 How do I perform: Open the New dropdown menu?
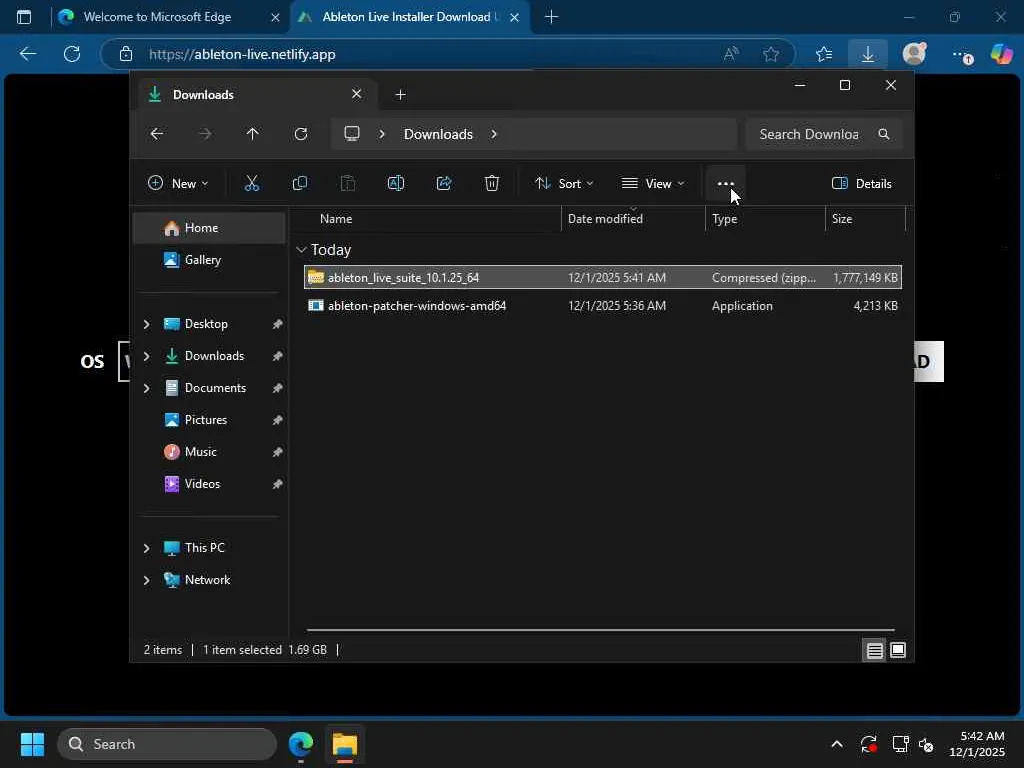[178, 184]
